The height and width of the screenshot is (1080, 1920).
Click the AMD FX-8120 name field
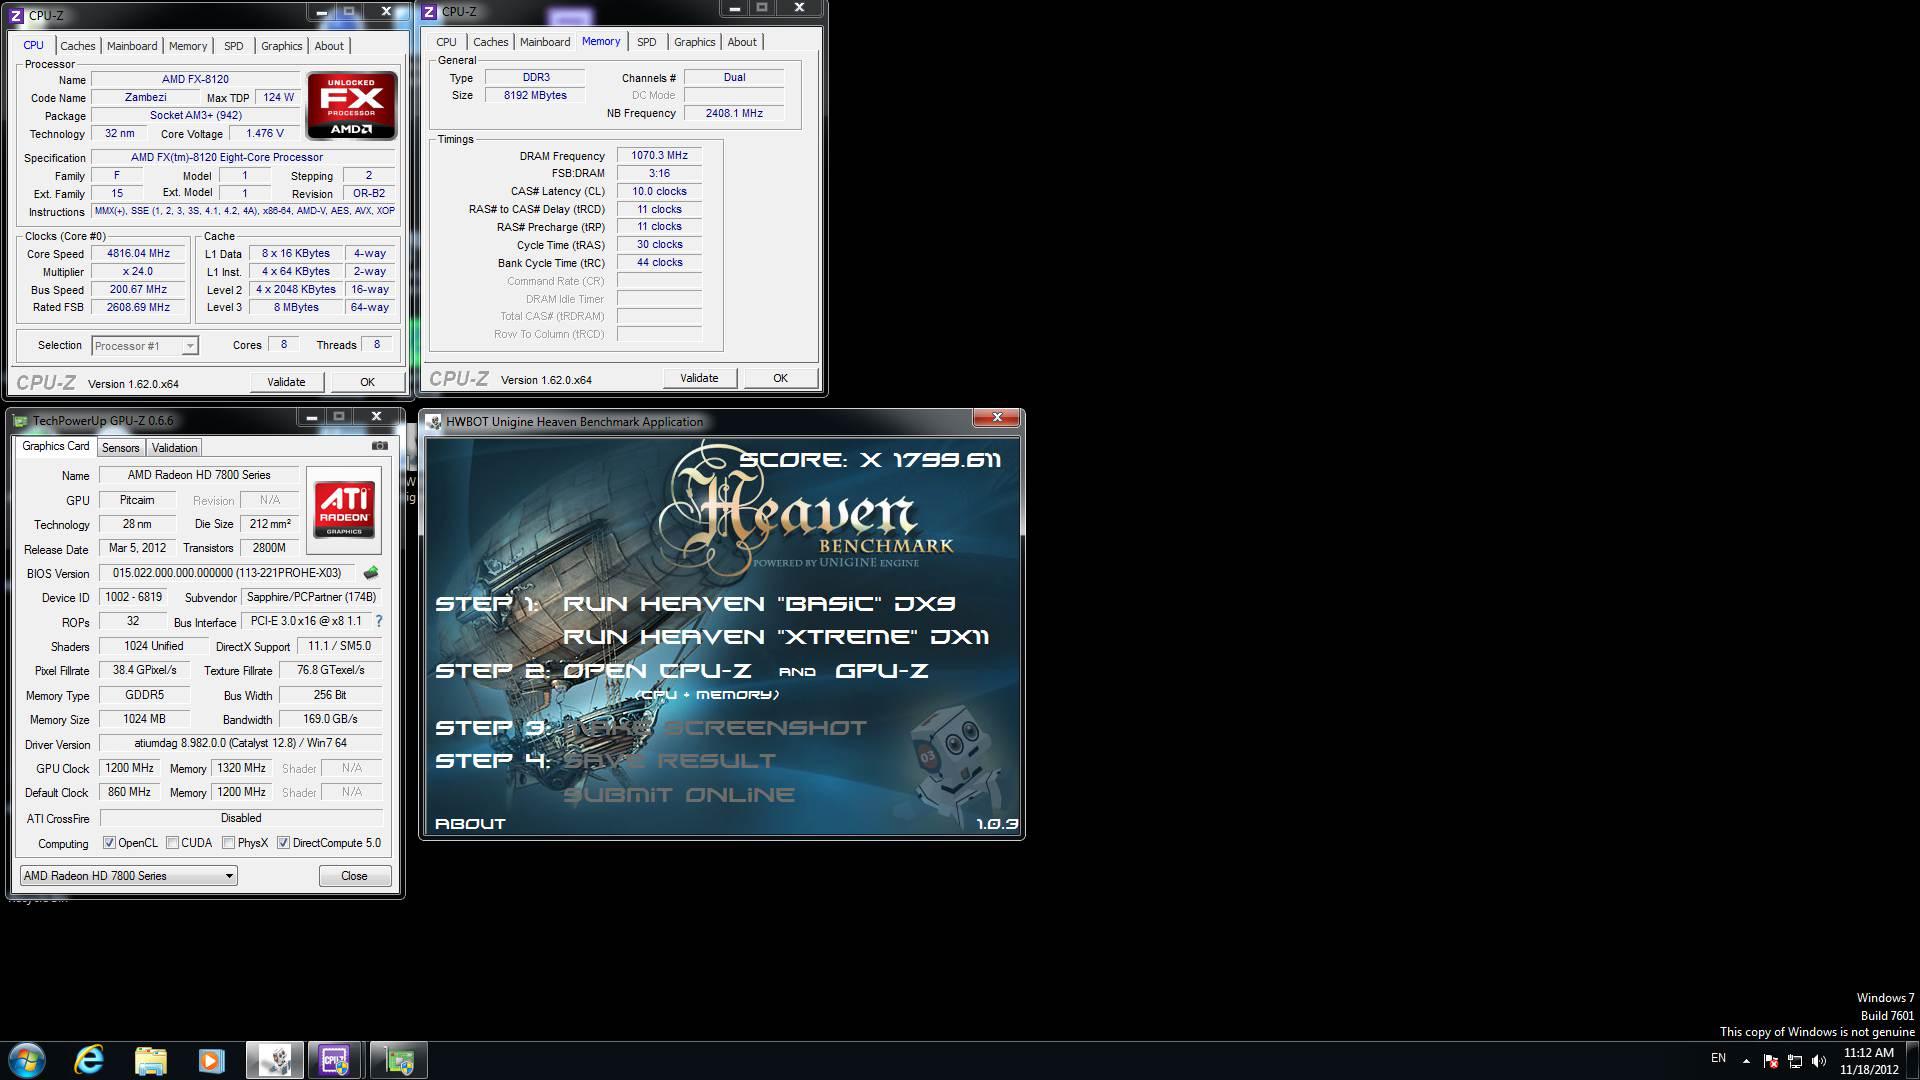tap(195, 79)
